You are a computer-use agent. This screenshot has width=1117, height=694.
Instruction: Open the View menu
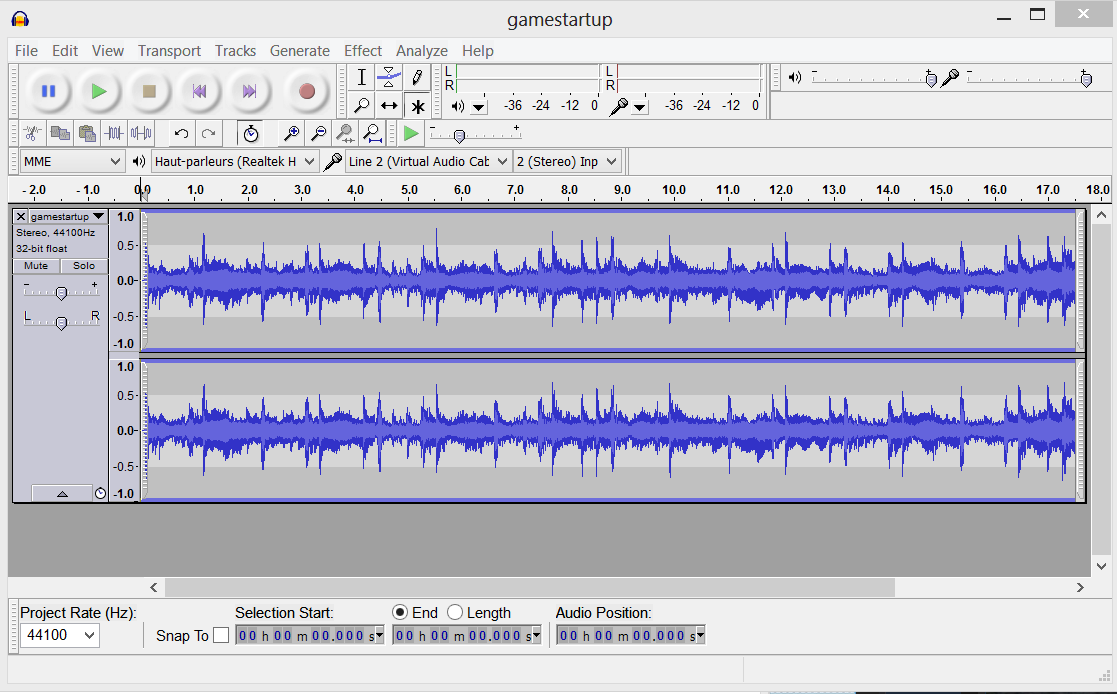(108, 51)
